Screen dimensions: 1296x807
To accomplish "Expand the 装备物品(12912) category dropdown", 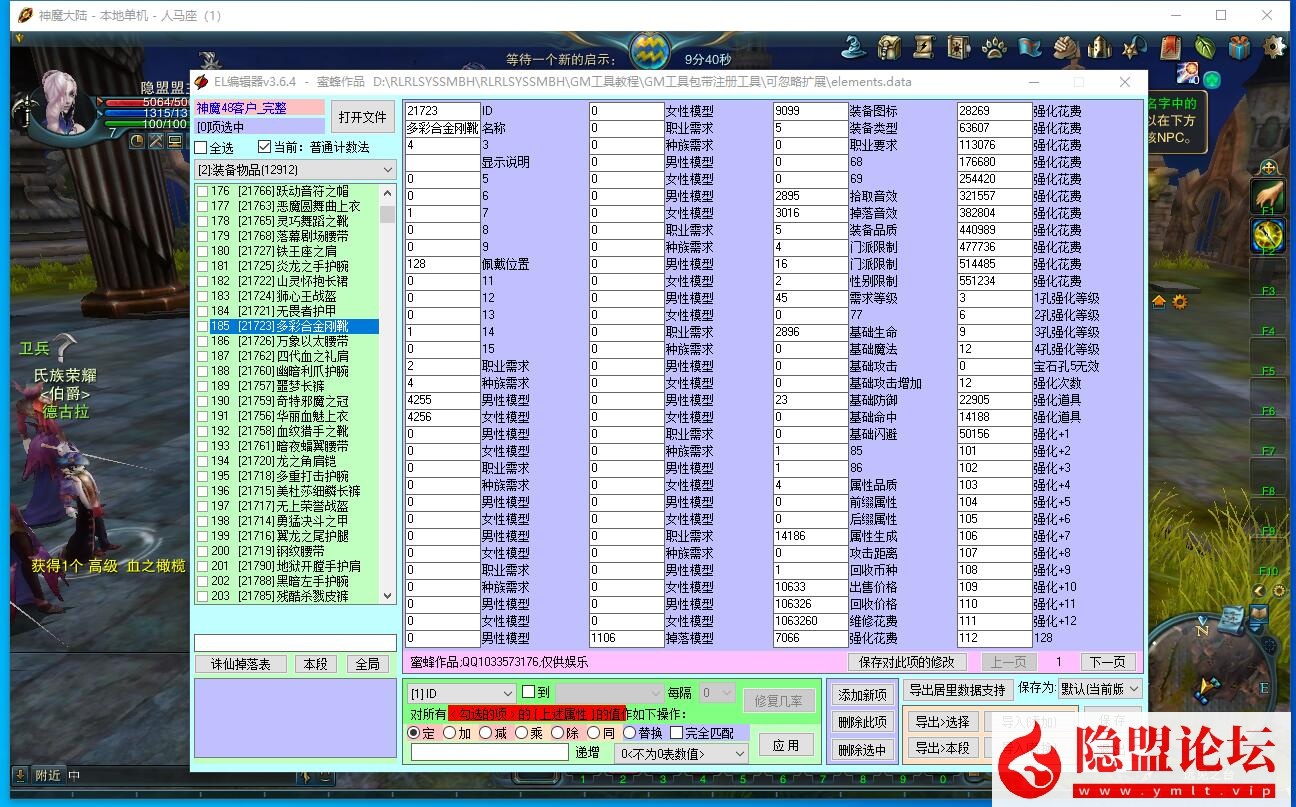I will [x=295, y=170].
